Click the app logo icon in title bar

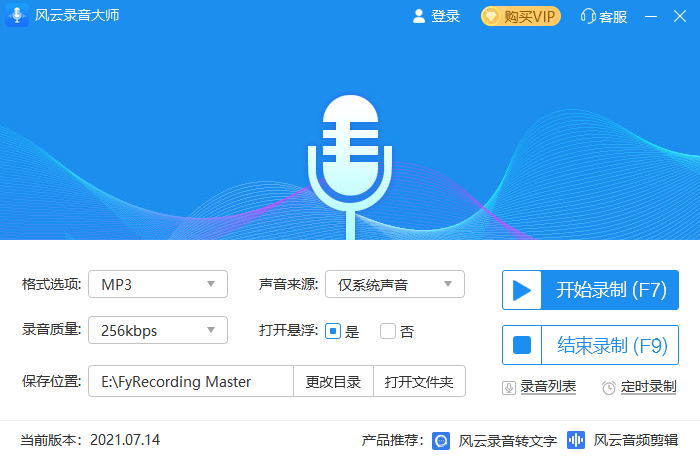point(18,16)
